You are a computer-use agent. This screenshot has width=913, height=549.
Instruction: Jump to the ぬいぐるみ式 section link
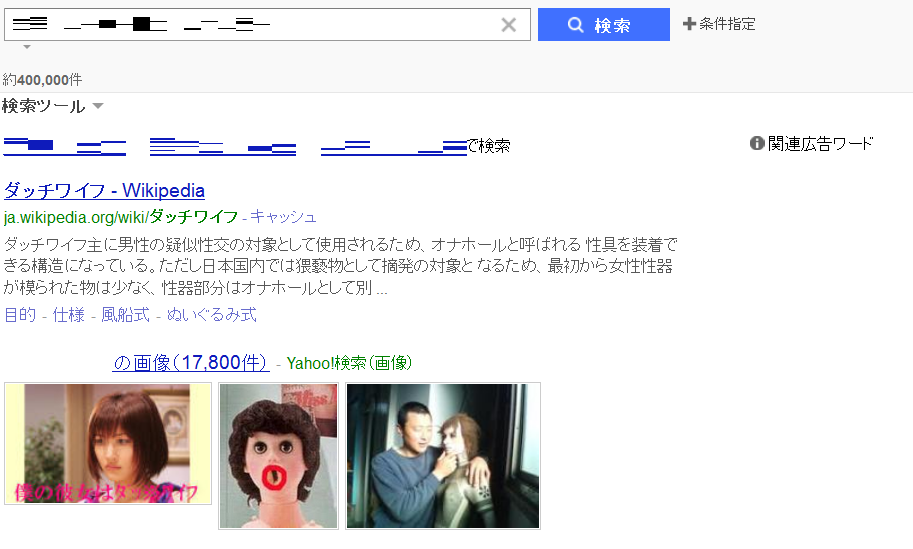point(211,315)
